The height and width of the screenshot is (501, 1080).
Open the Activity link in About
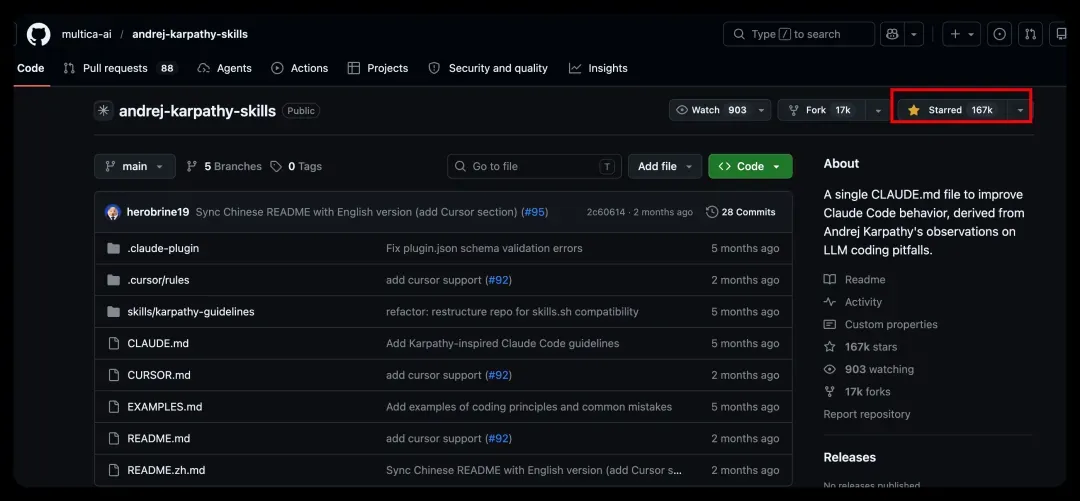click(x=853, y=302)
